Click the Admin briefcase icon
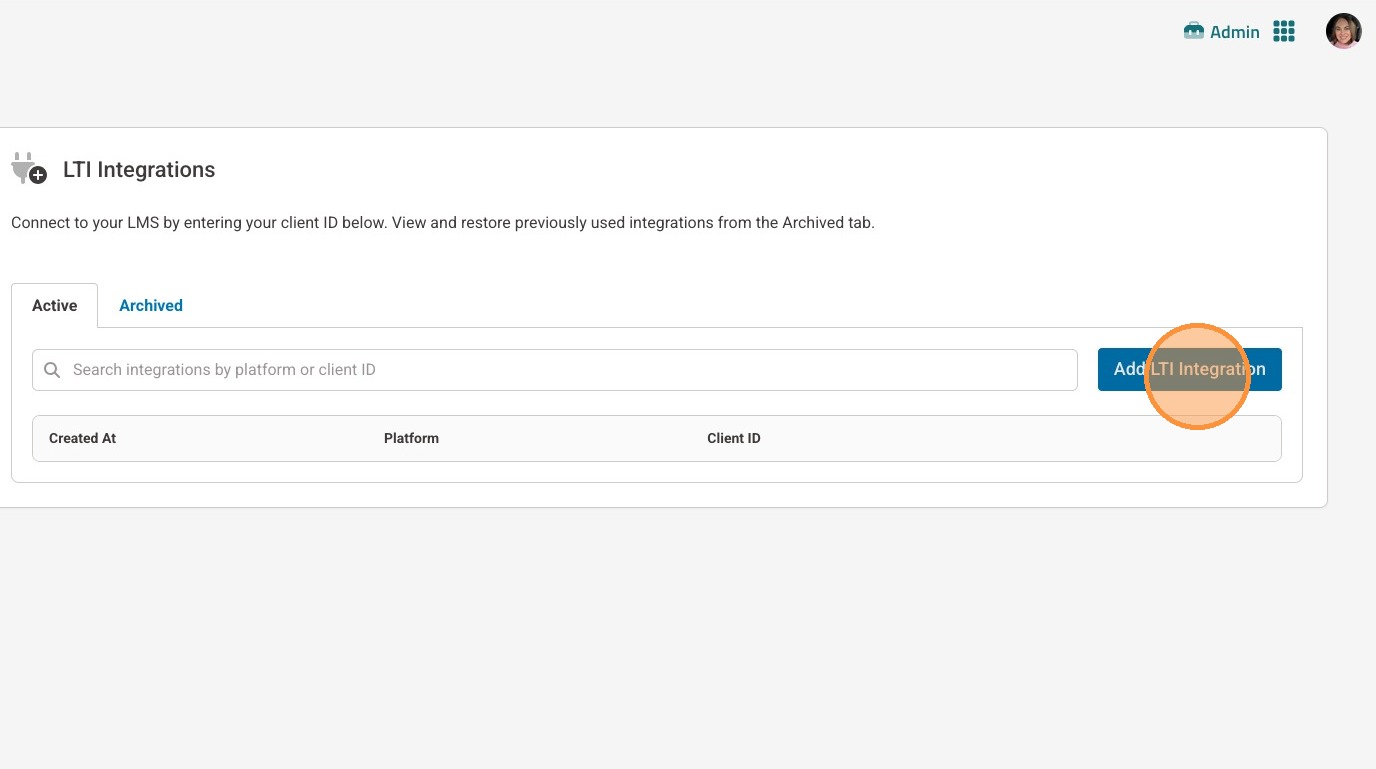This screenshot has height=769, width=1376. [x=1193, y=31]
